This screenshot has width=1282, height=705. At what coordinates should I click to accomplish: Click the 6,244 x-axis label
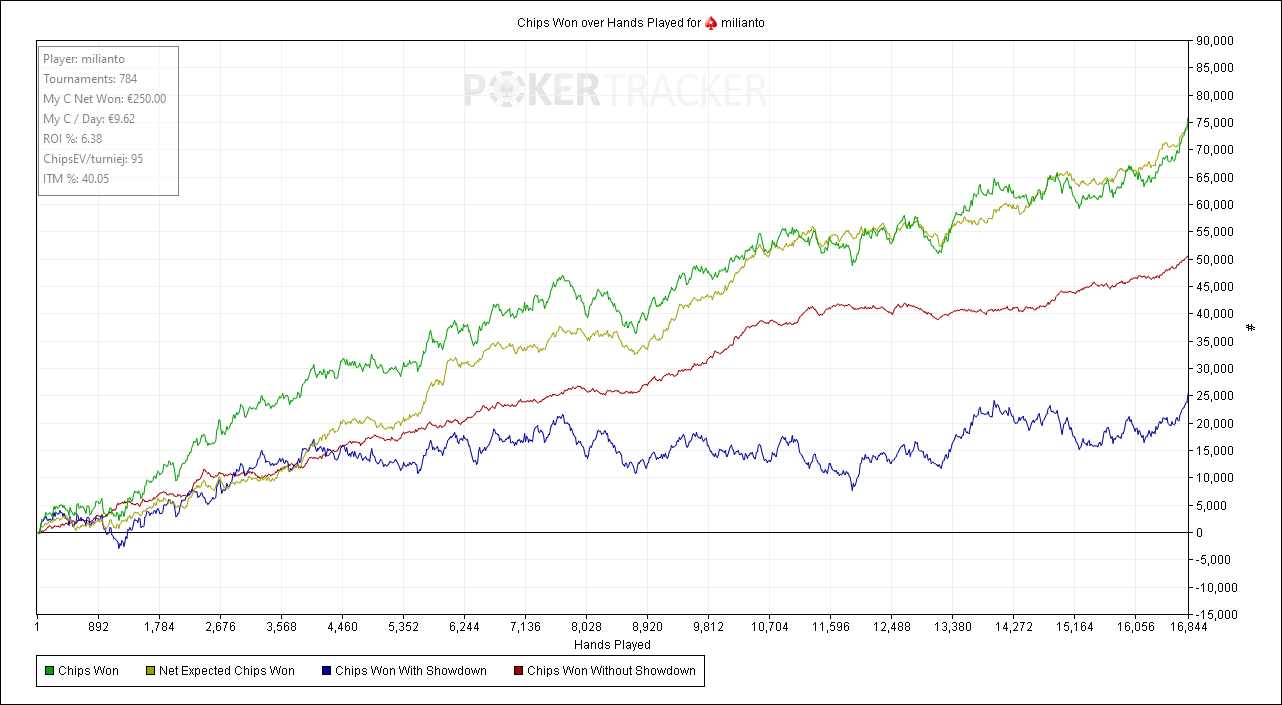coord(464,628)
